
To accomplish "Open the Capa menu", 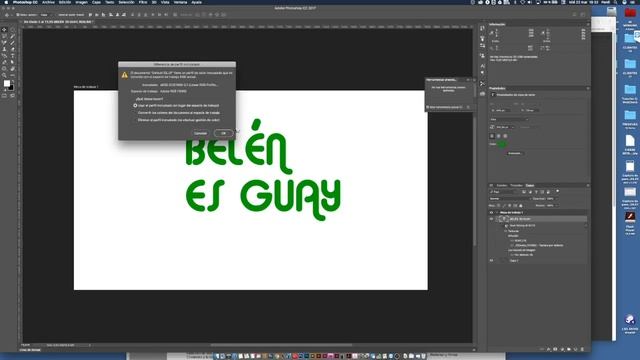I will click(96, 2).
